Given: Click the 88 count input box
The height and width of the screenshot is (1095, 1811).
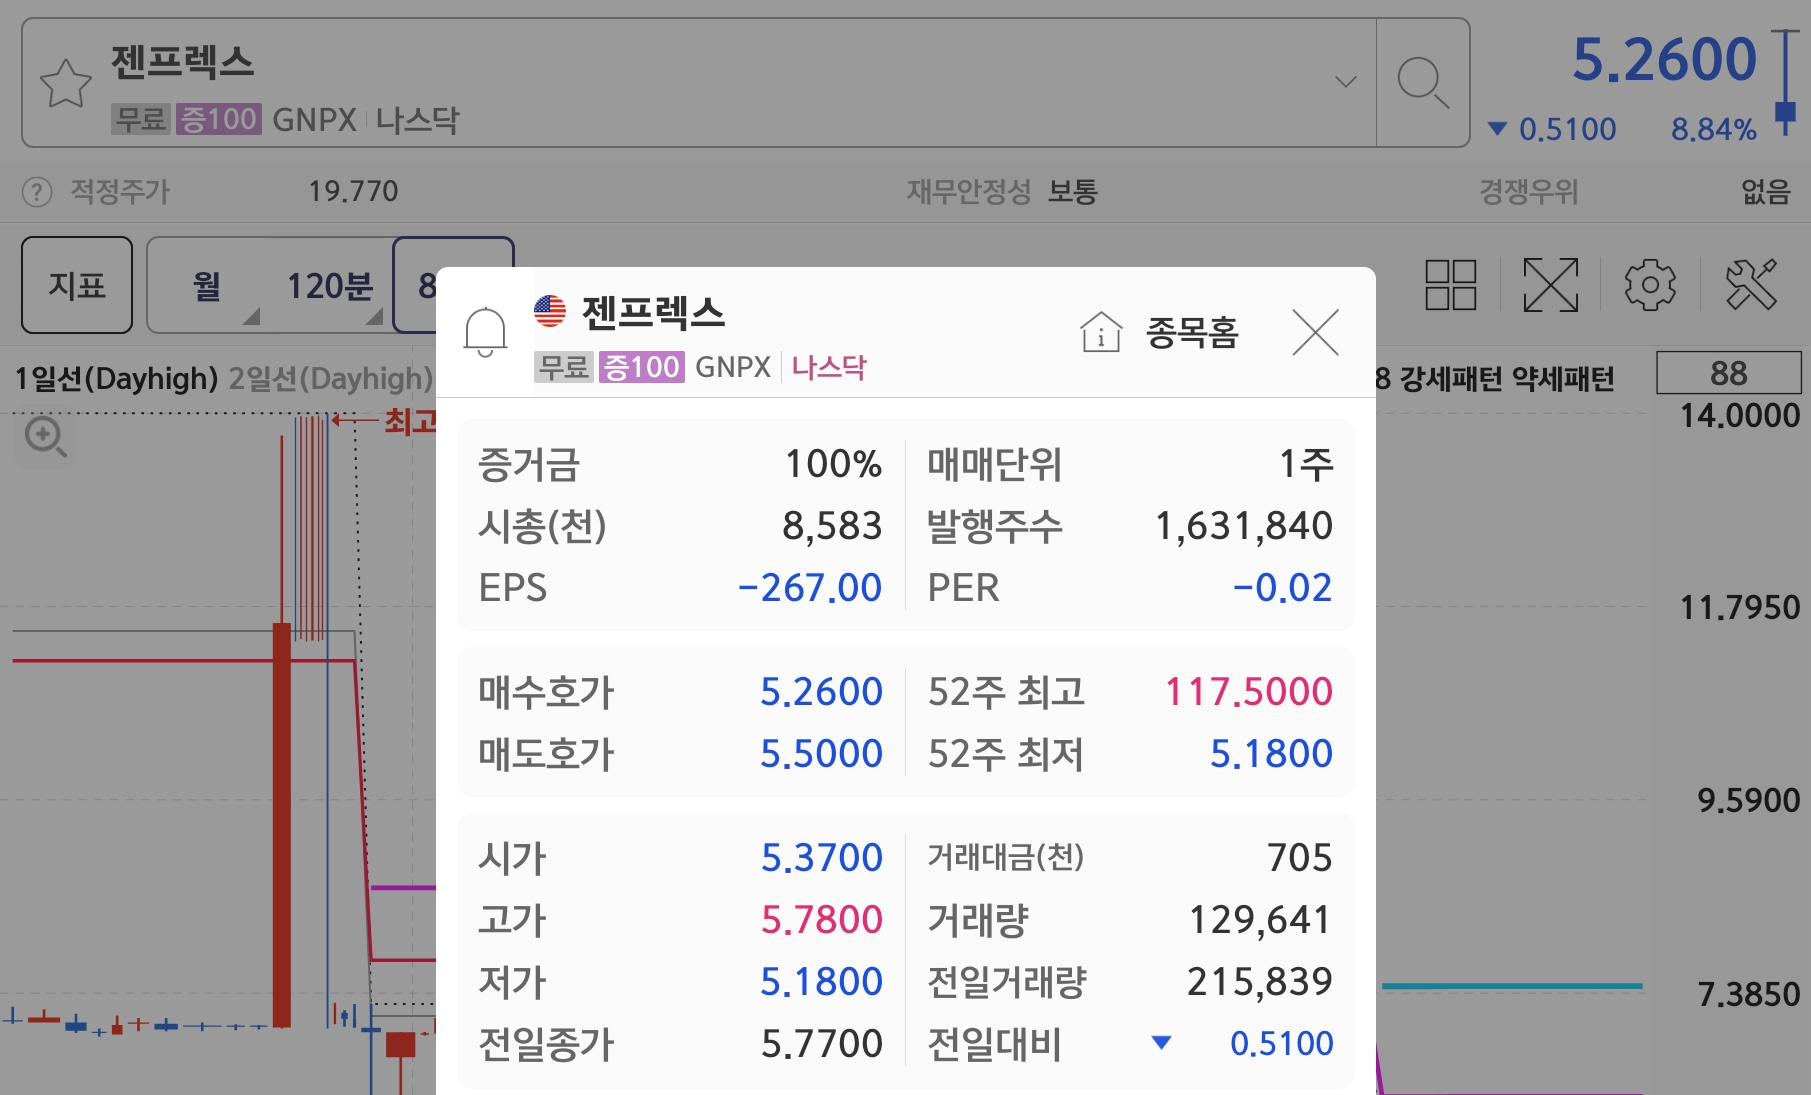Looking at the screenshot, I should point(1728,373).
